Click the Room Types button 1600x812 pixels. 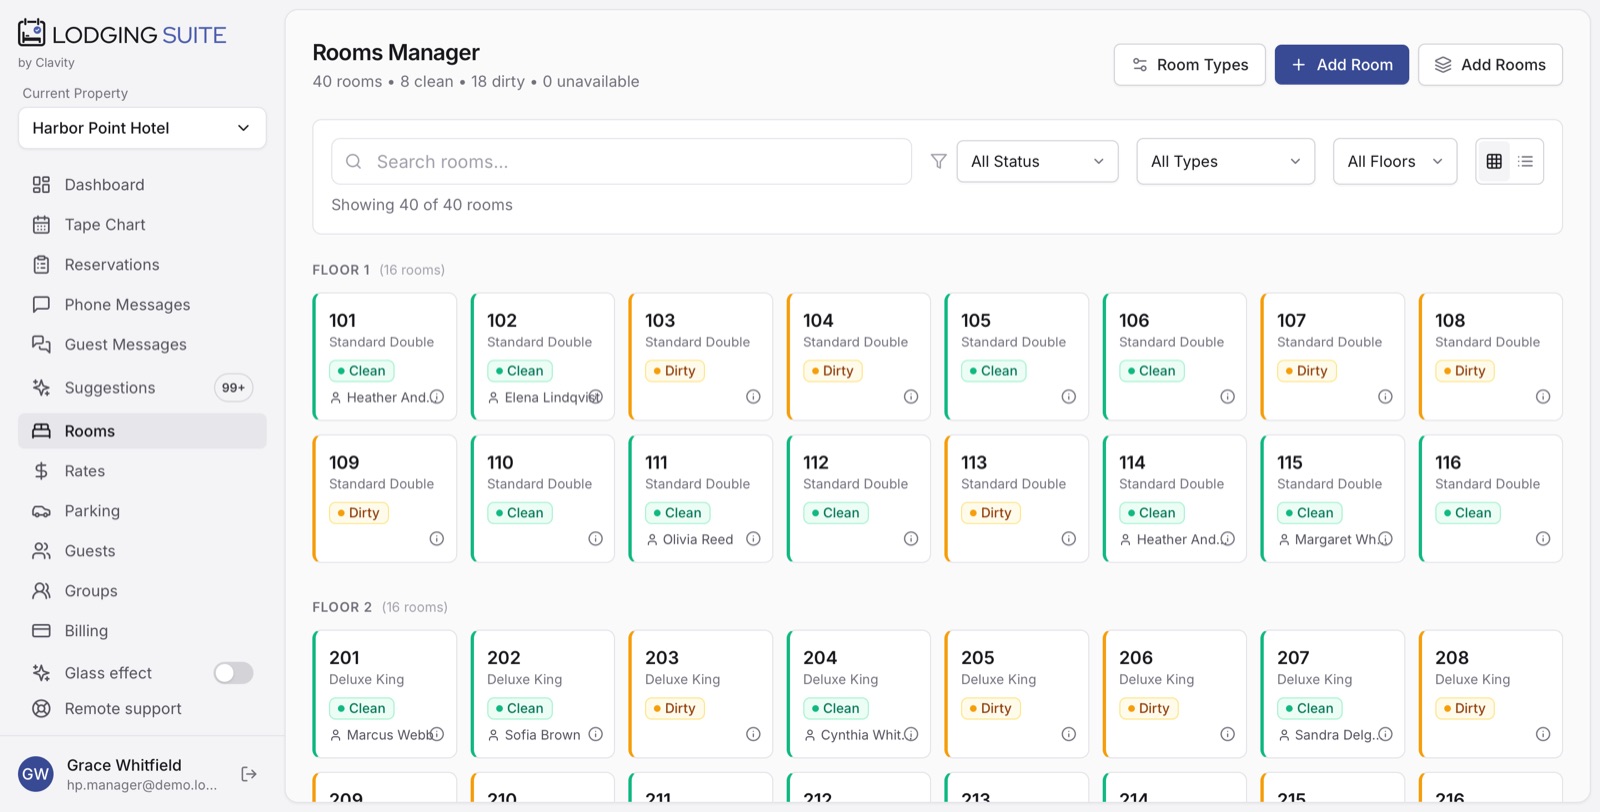pyautogui.click(x=1190, y=65)
